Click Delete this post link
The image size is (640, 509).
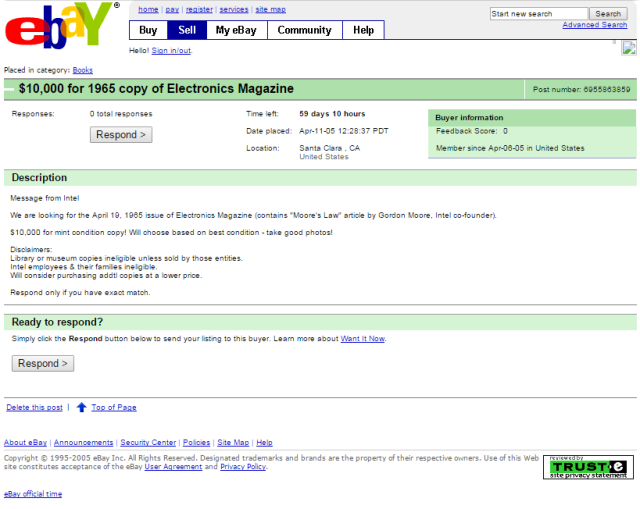(34, 407)
